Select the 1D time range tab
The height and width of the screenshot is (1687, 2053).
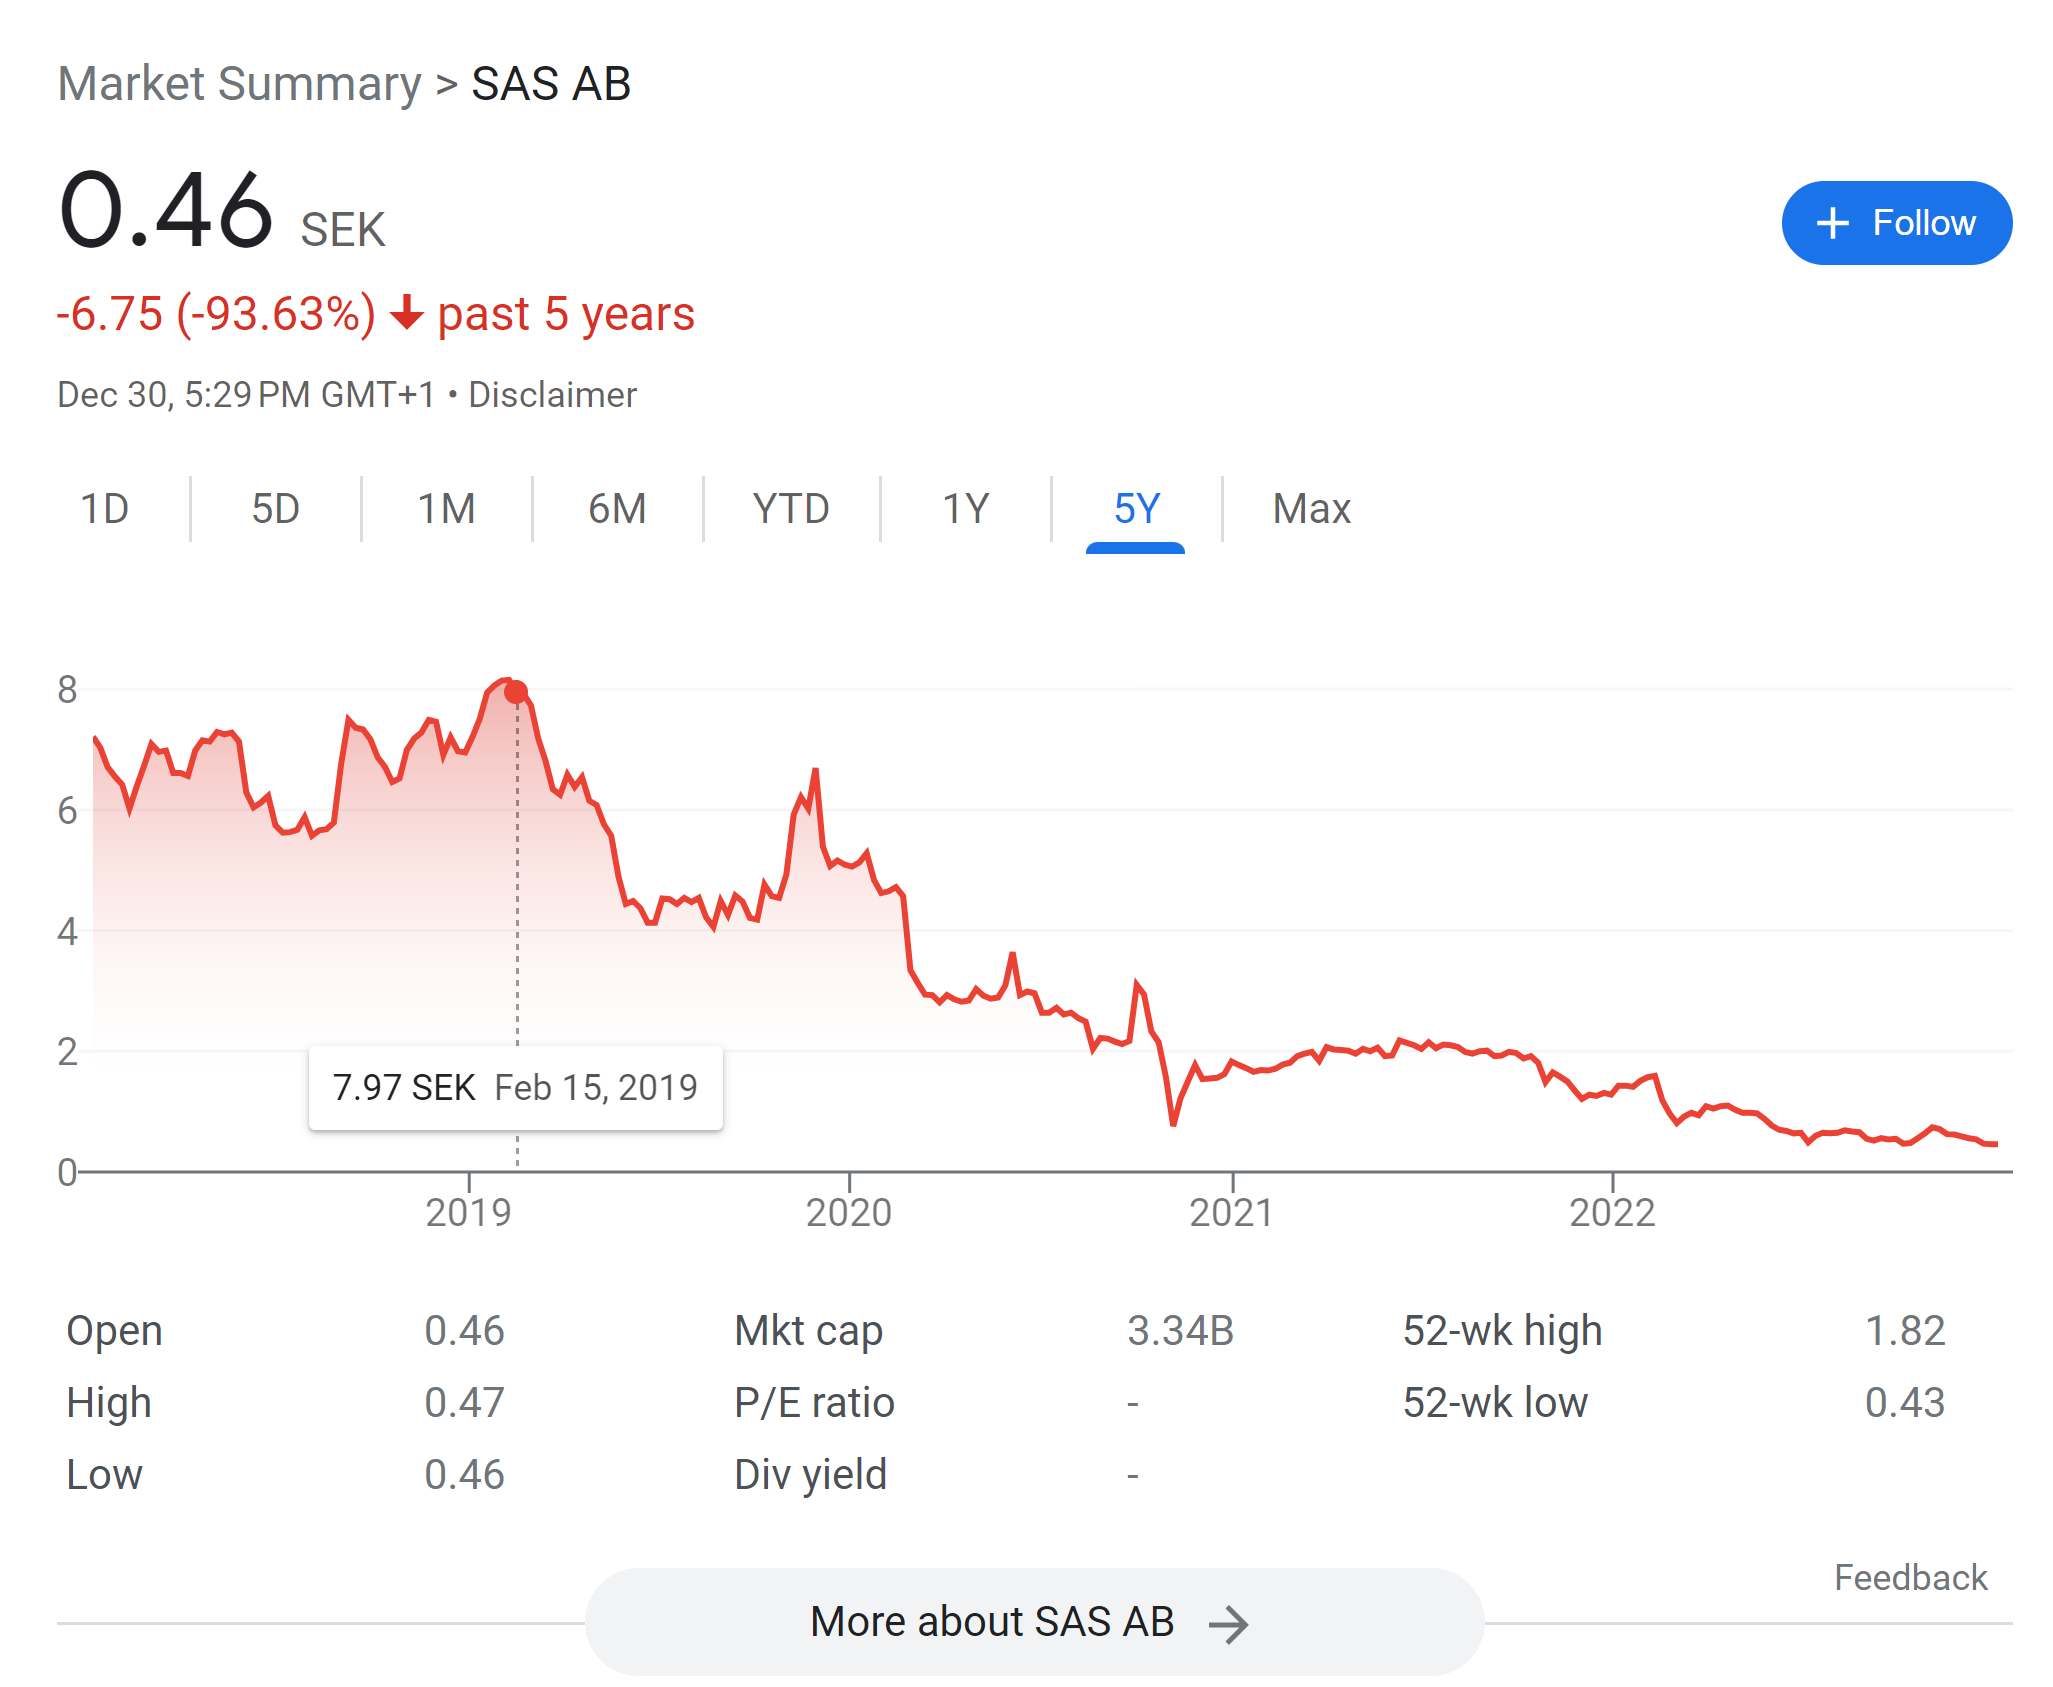pyautogui.click(x=104, y=509)
